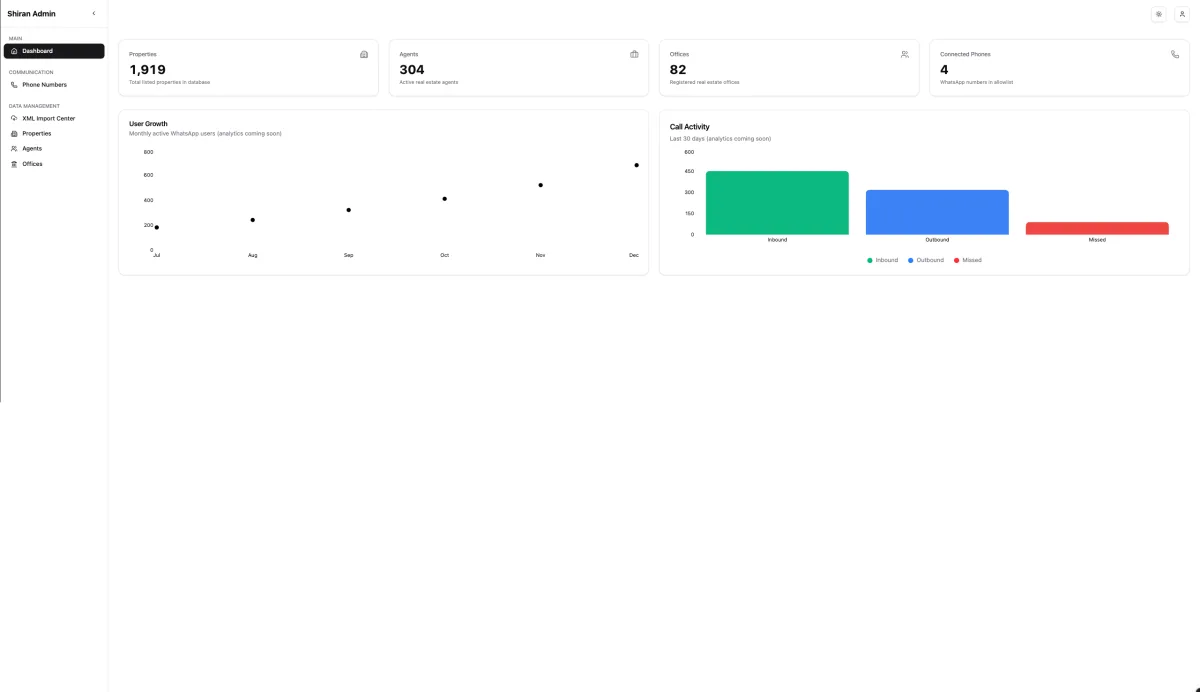1200x692 pixels.
Task: Select the blue Outbound bar
Action: pos(937,212)
